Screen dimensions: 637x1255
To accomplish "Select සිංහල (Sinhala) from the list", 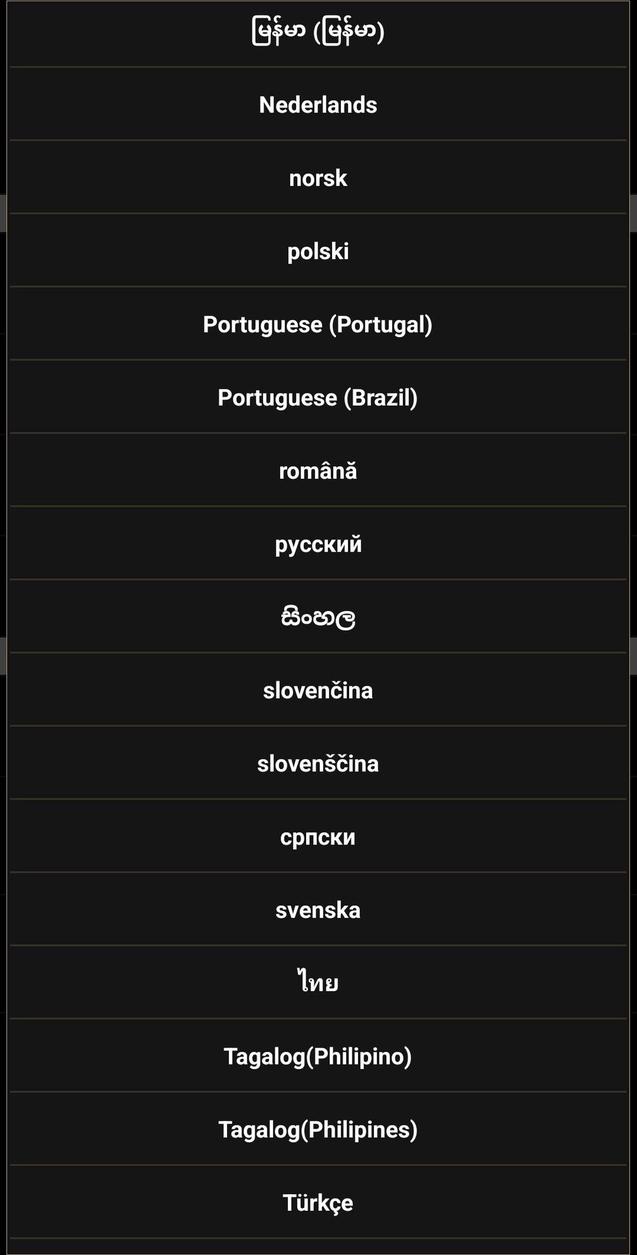I will pyautogui.click(x=318, y=616).
